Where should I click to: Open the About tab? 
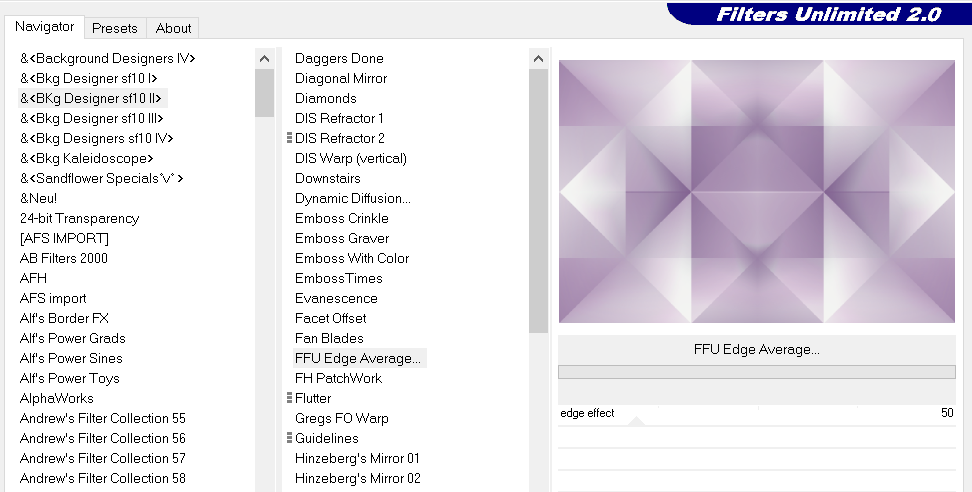(x=173, y=28)
